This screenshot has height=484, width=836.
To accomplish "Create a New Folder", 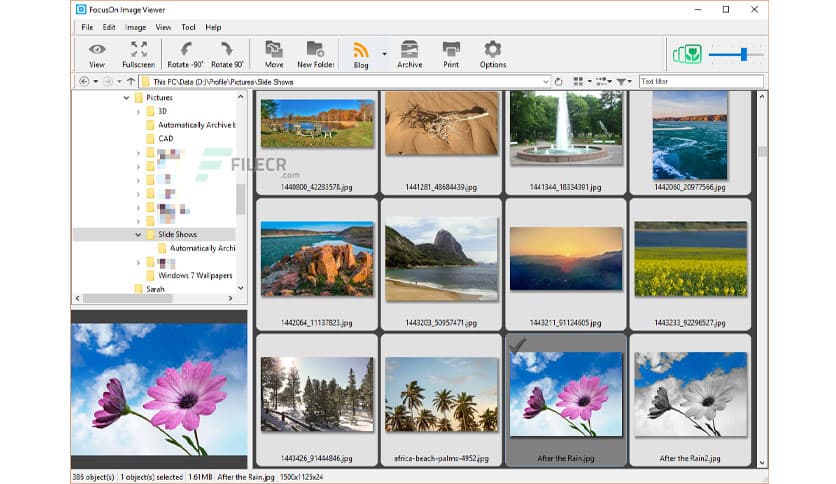I will (x=316, y=54).
